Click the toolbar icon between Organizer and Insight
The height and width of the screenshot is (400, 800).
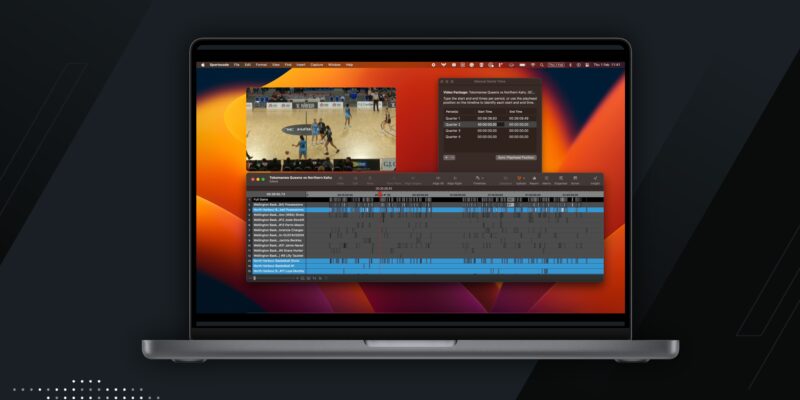(x=575, y=180)
